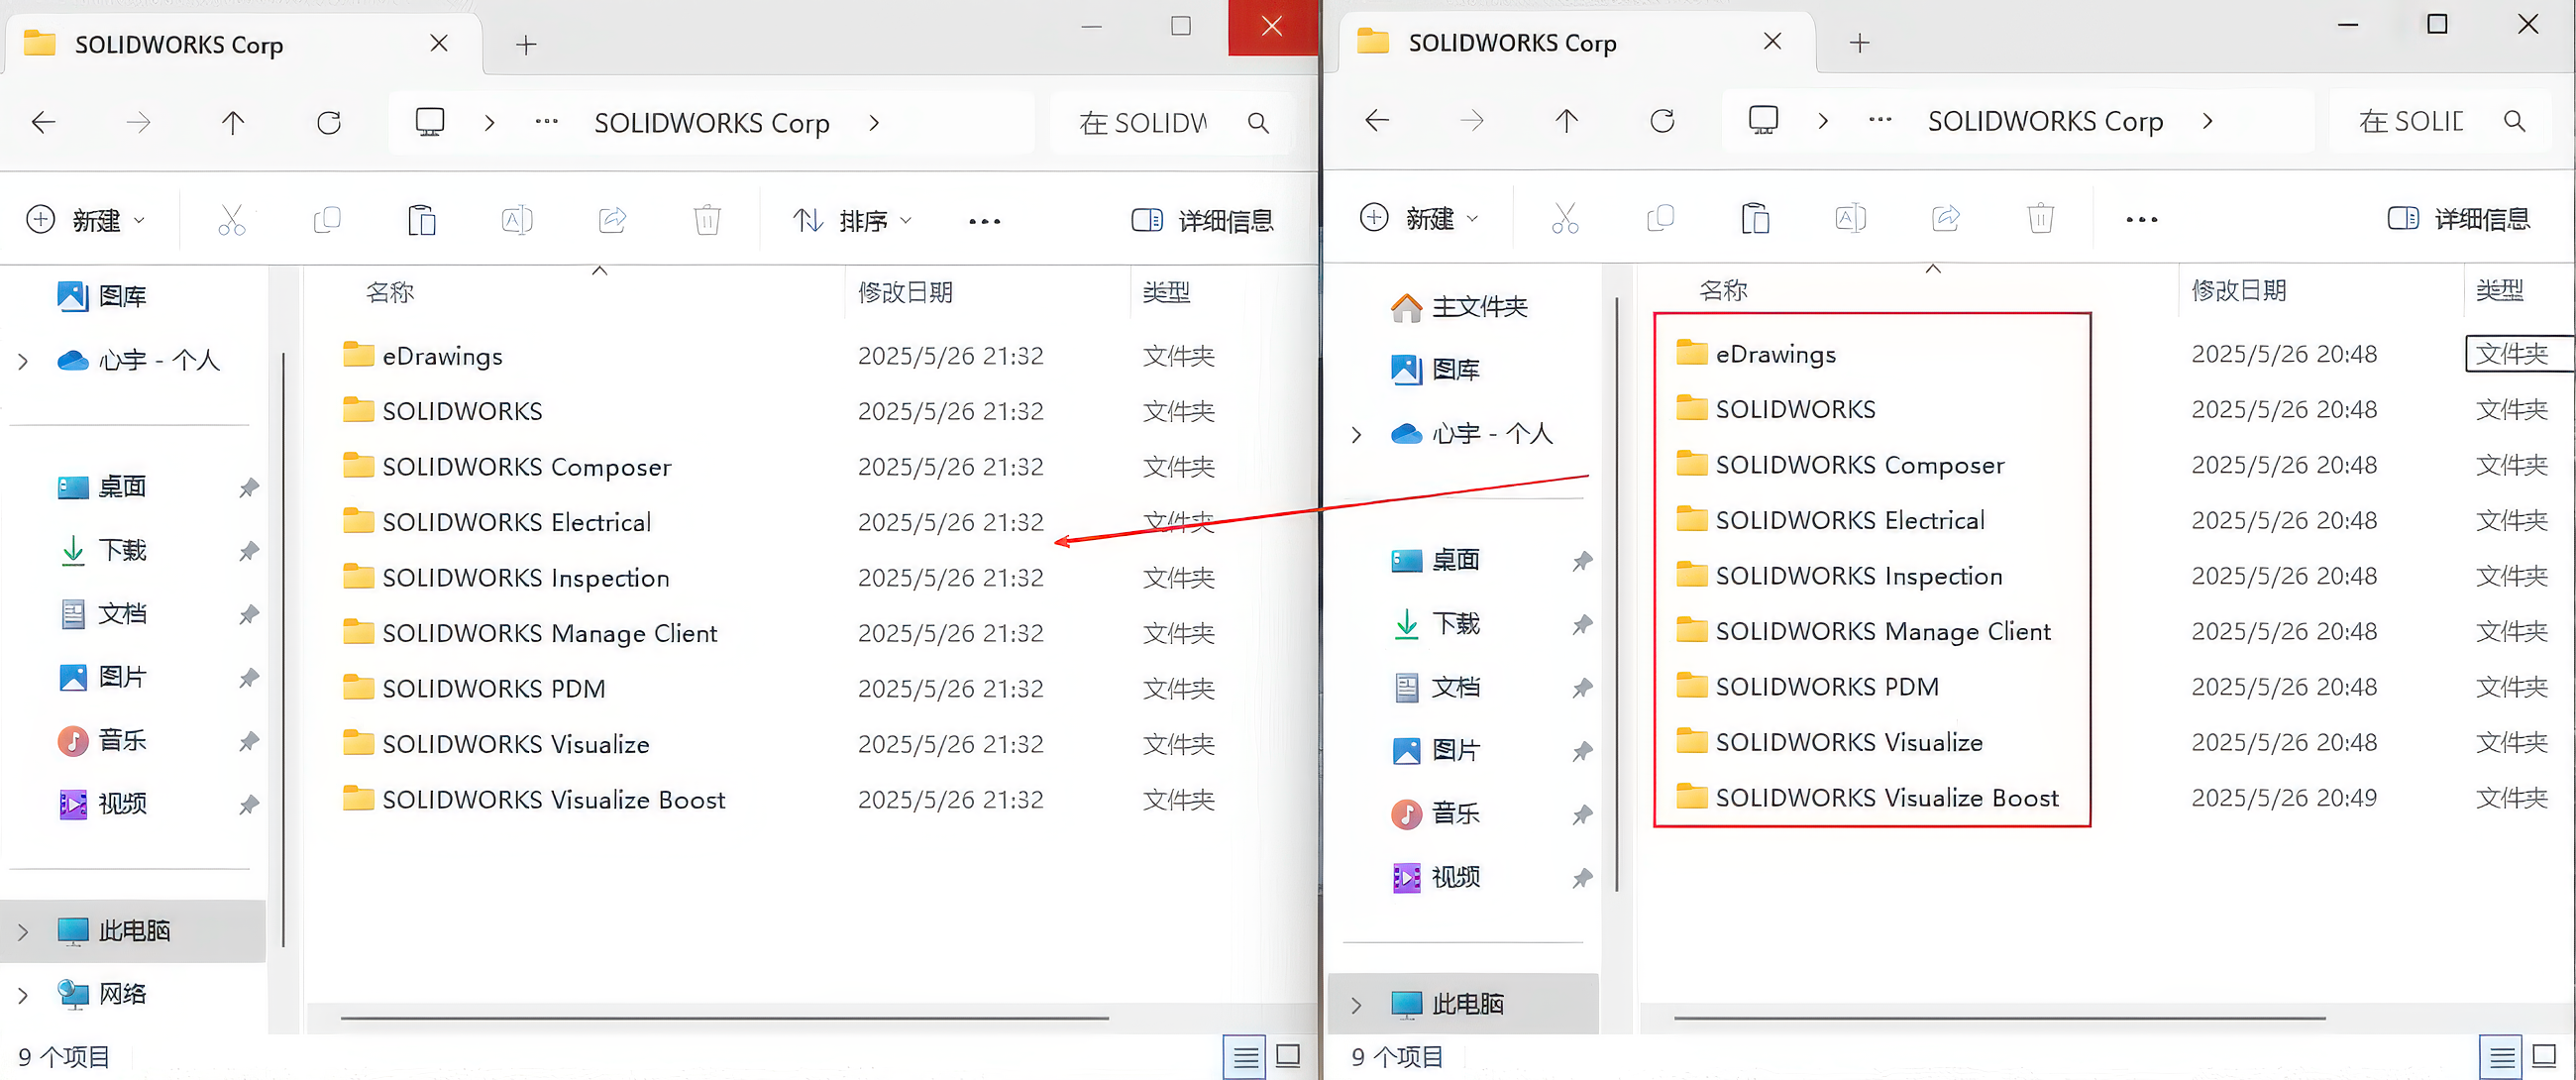
Task: Click Cut icon in left window toolbar
Action: point(231,220)
